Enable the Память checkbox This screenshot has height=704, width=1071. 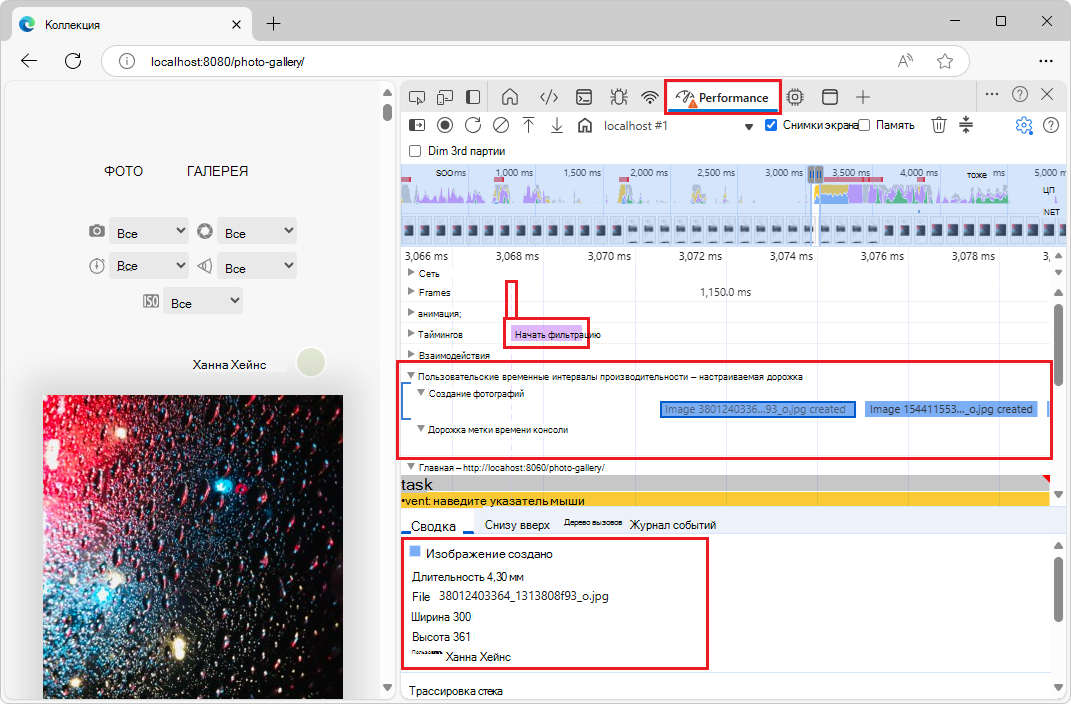point(864,125)
